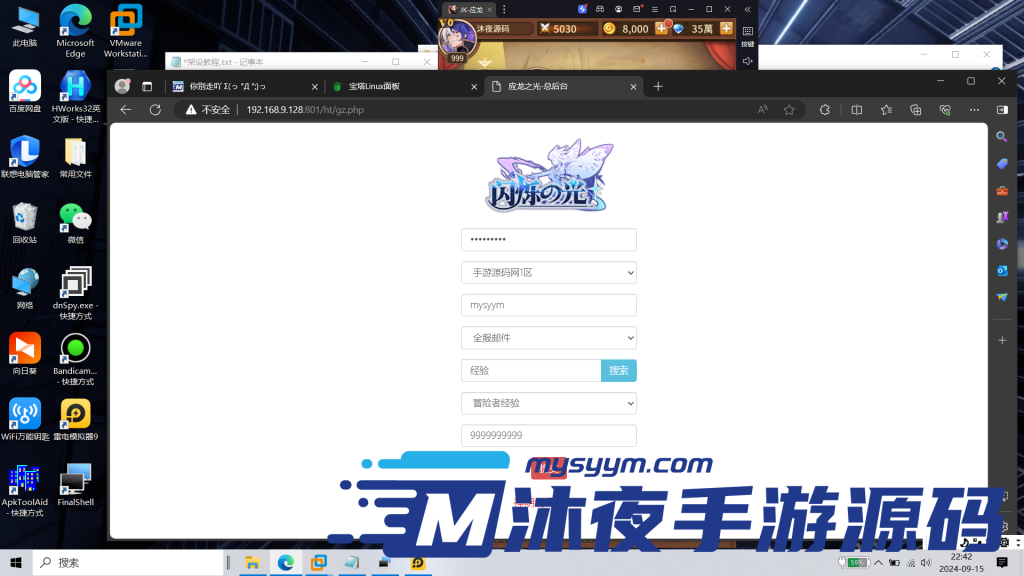Screen dimensions: 1024x576
Task: Click the 9999999999 quantity input field
Action: (548, 435)
